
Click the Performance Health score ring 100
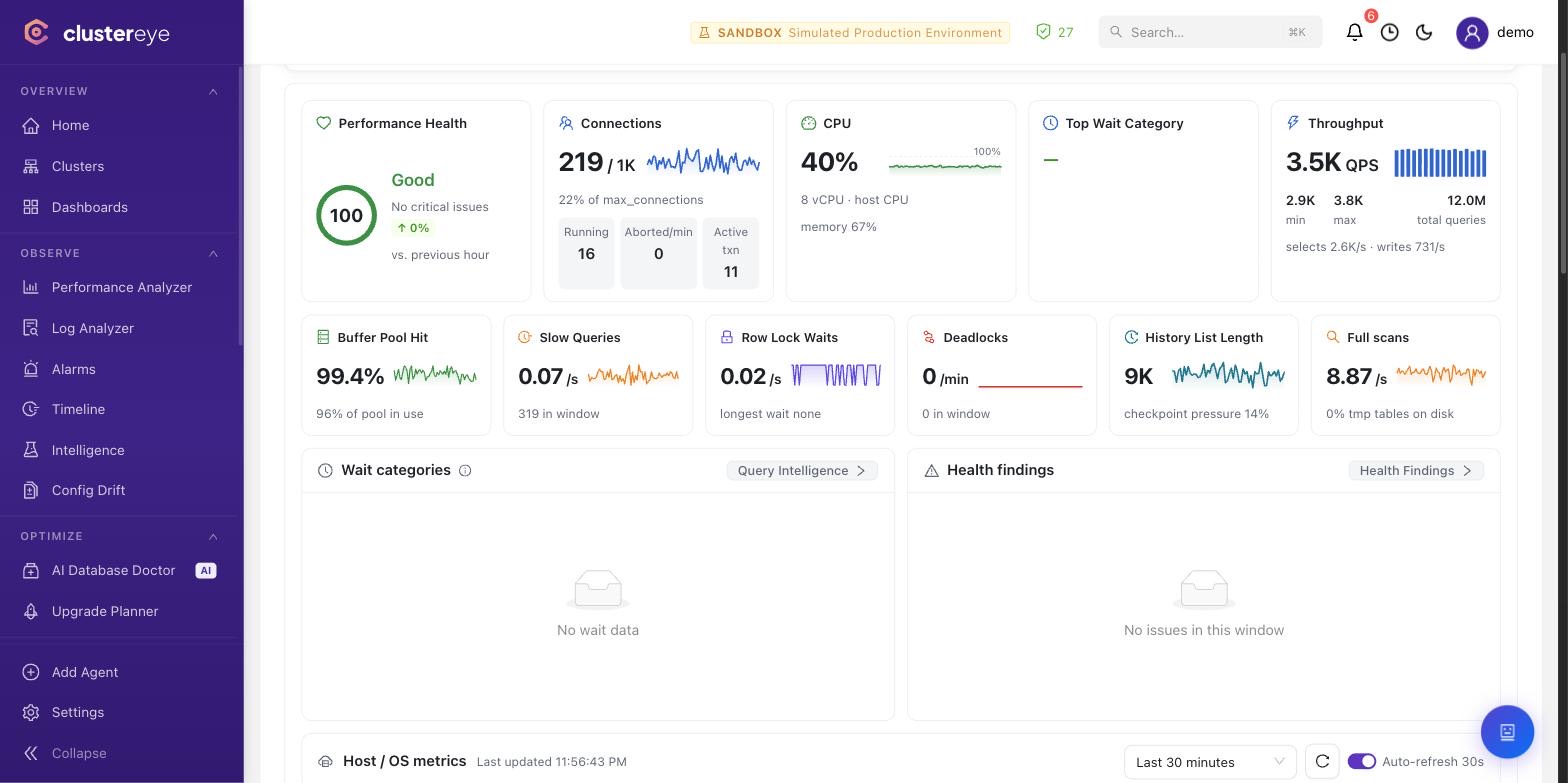point(346,215)
